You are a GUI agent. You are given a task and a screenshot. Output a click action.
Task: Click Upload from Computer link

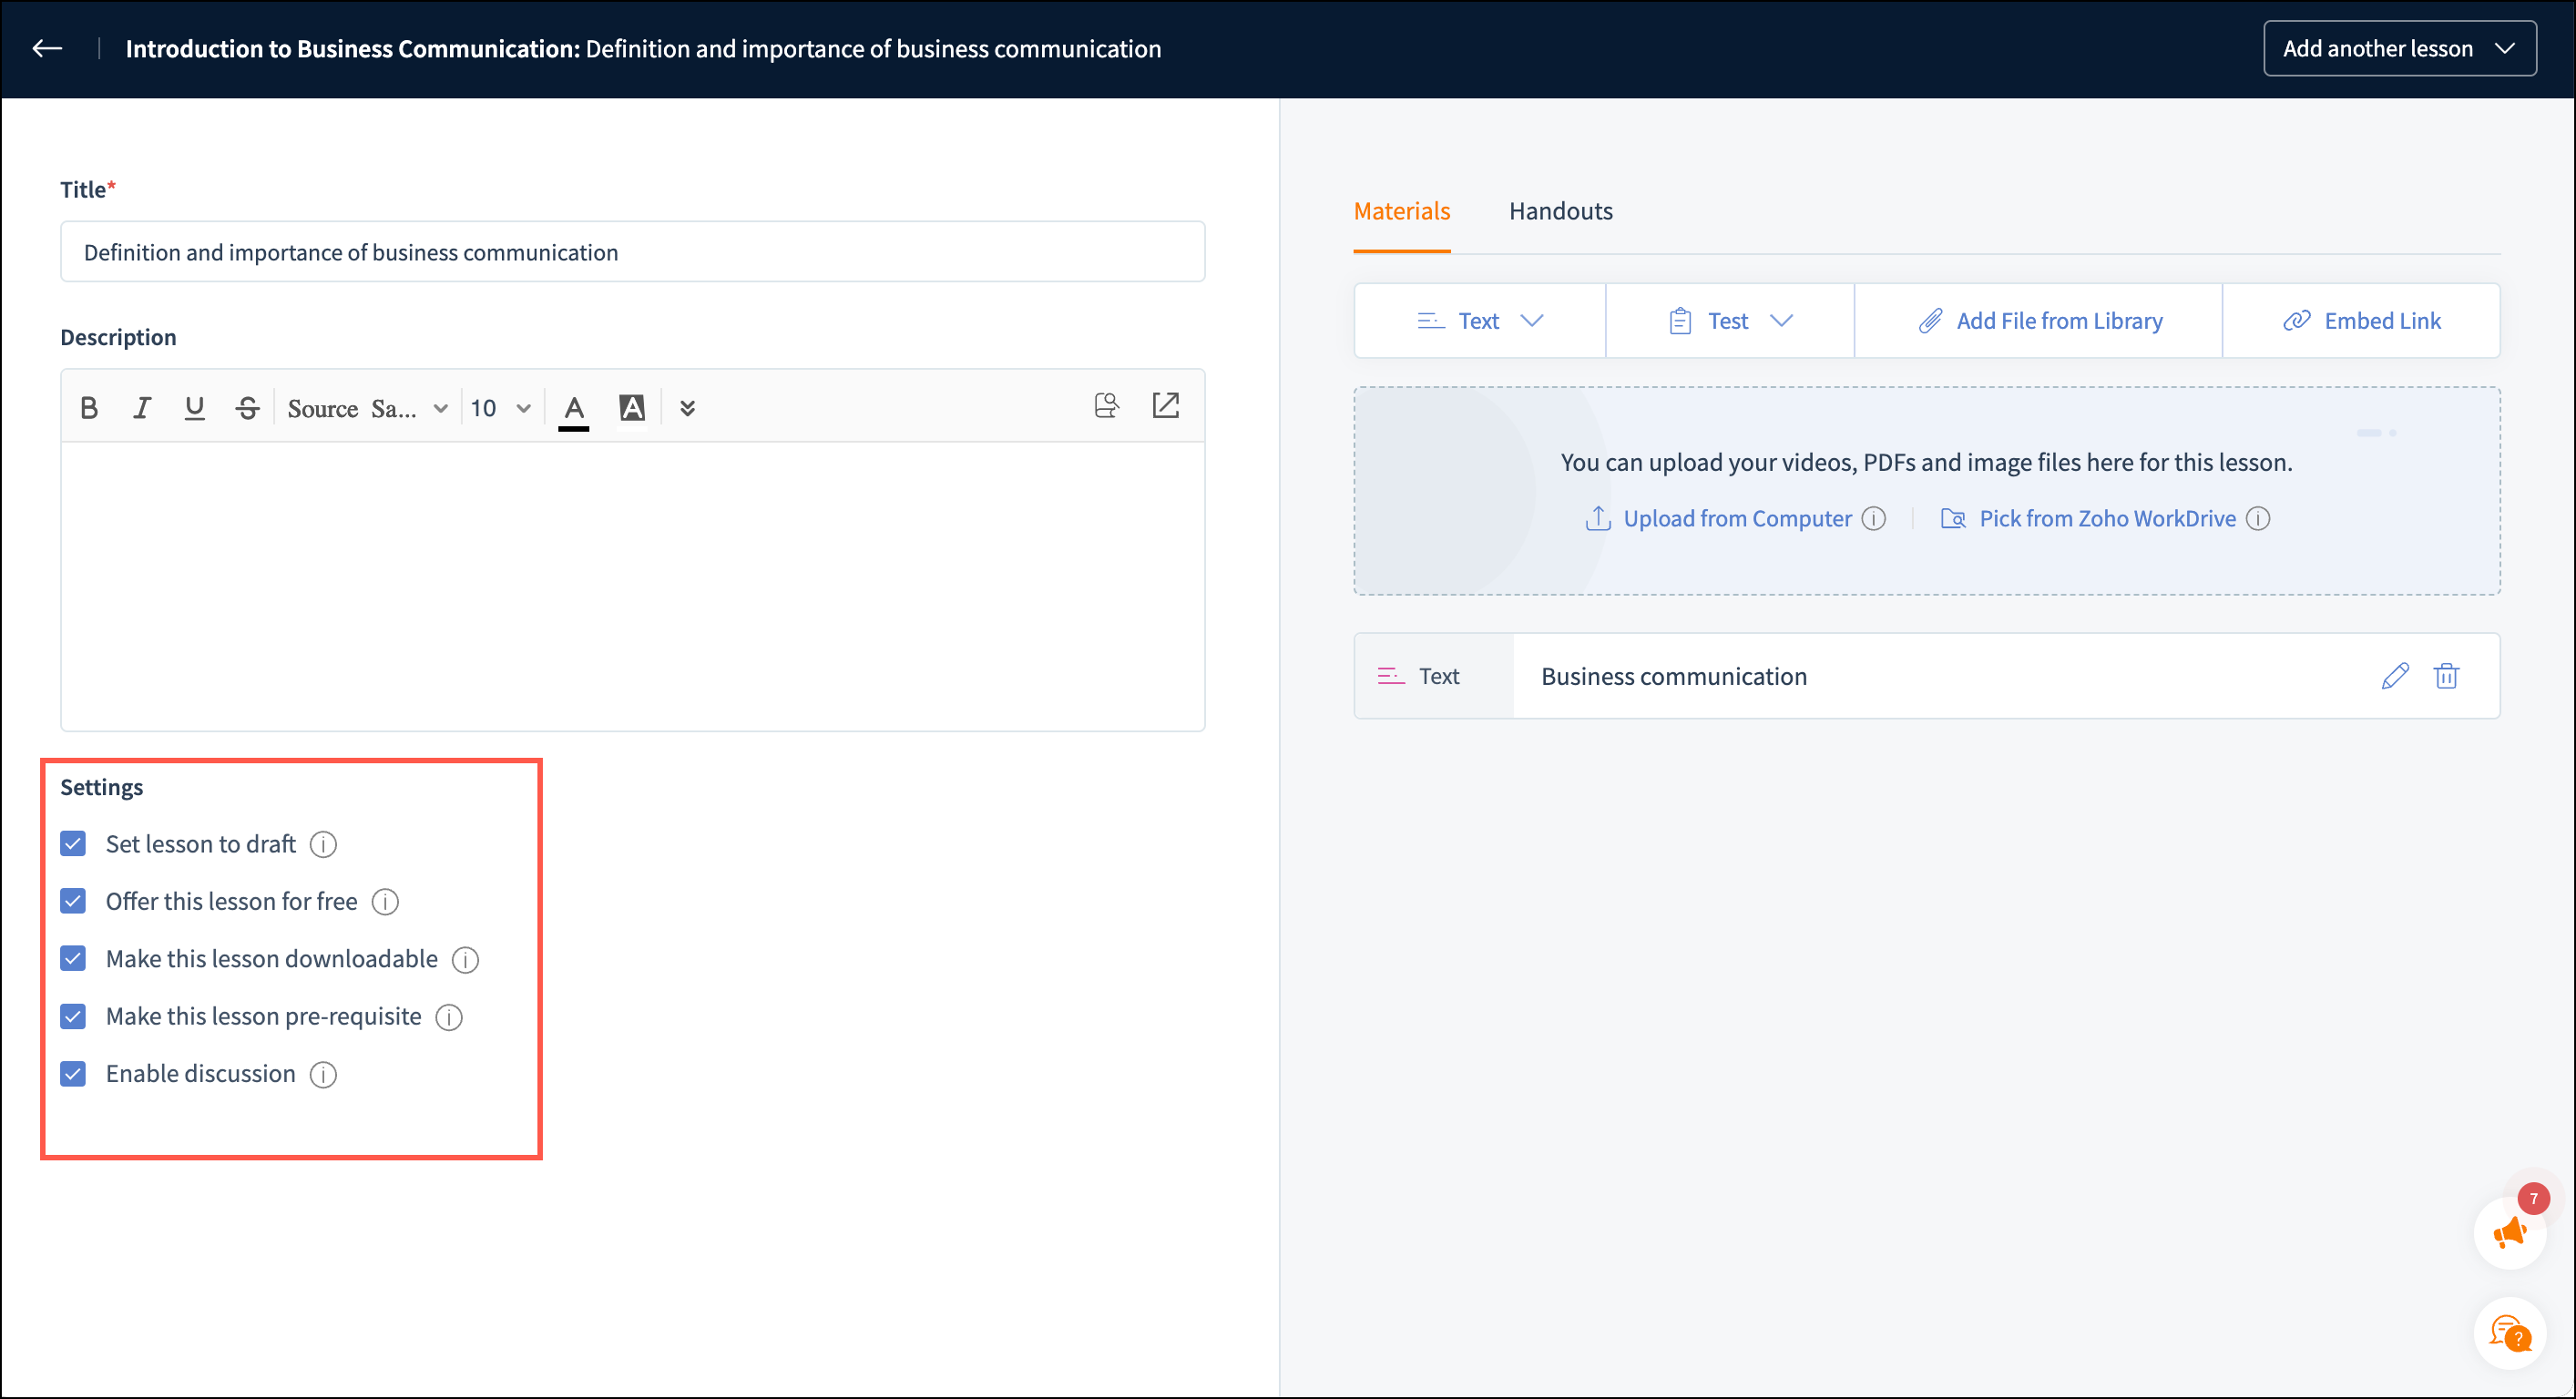(1737, 518)
